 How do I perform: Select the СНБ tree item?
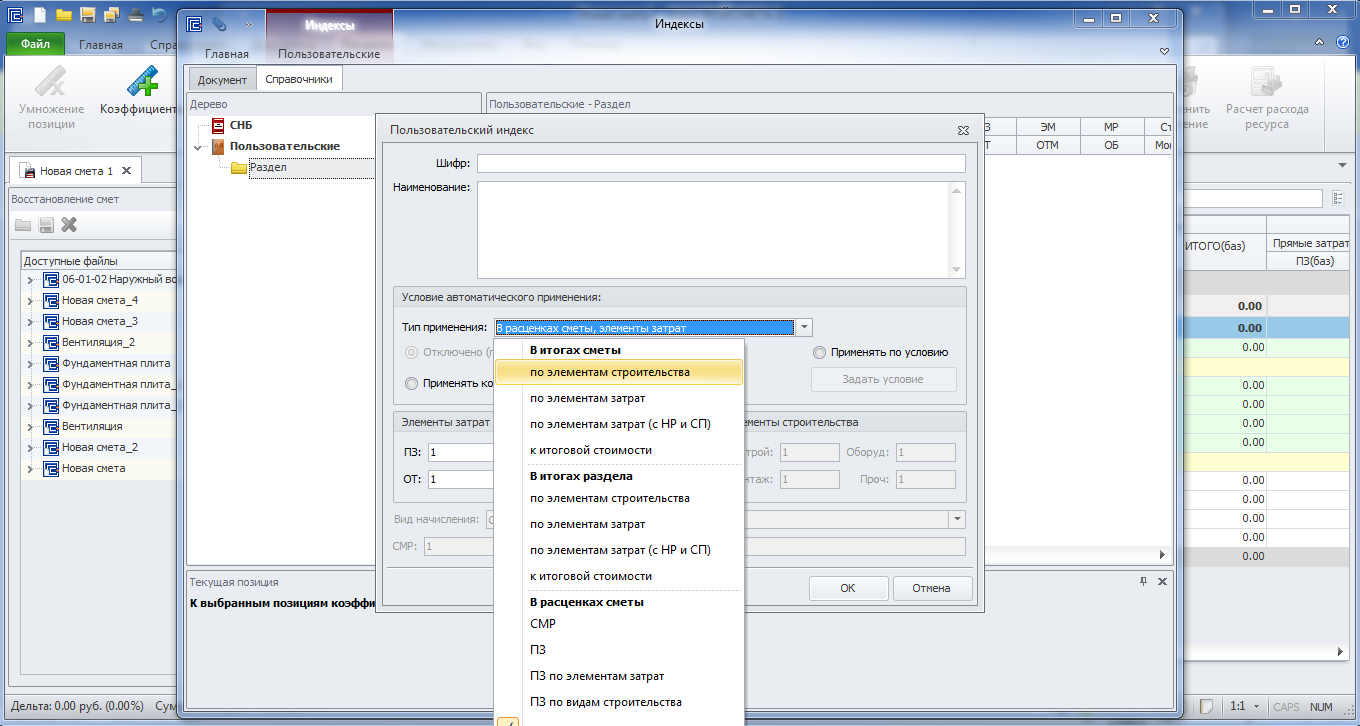coord(241,126)
